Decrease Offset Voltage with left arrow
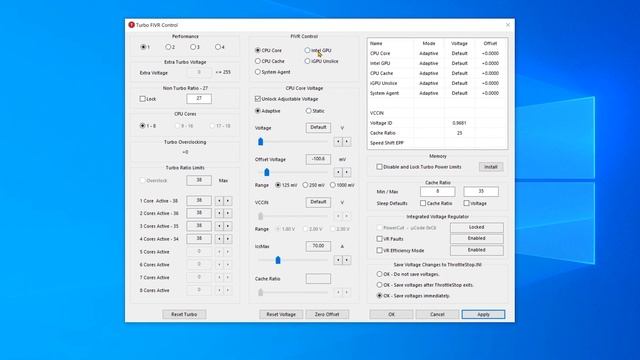 338,172
